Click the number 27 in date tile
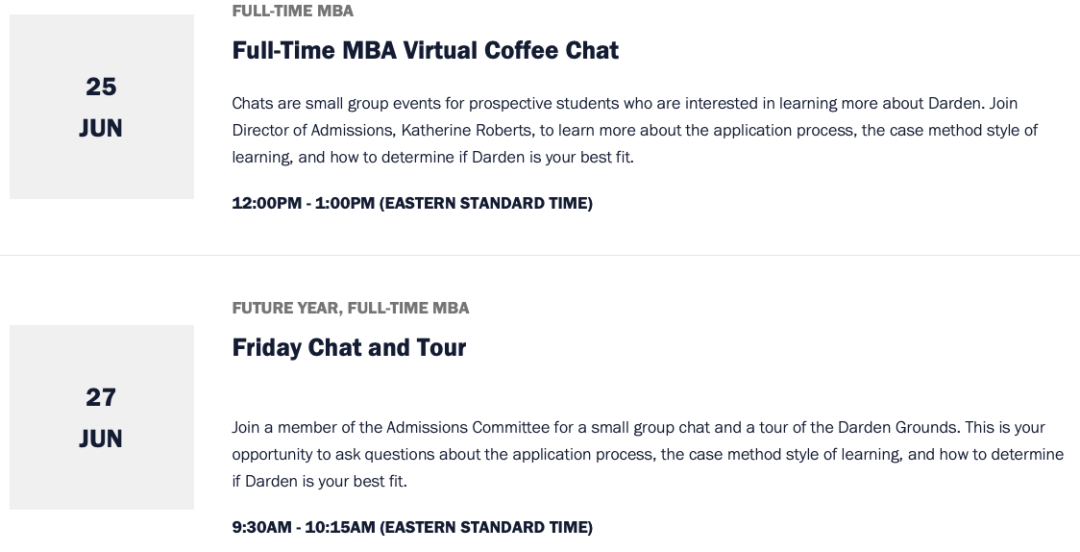The width and height of the screenshot is (1080, 552). (101, 398)
